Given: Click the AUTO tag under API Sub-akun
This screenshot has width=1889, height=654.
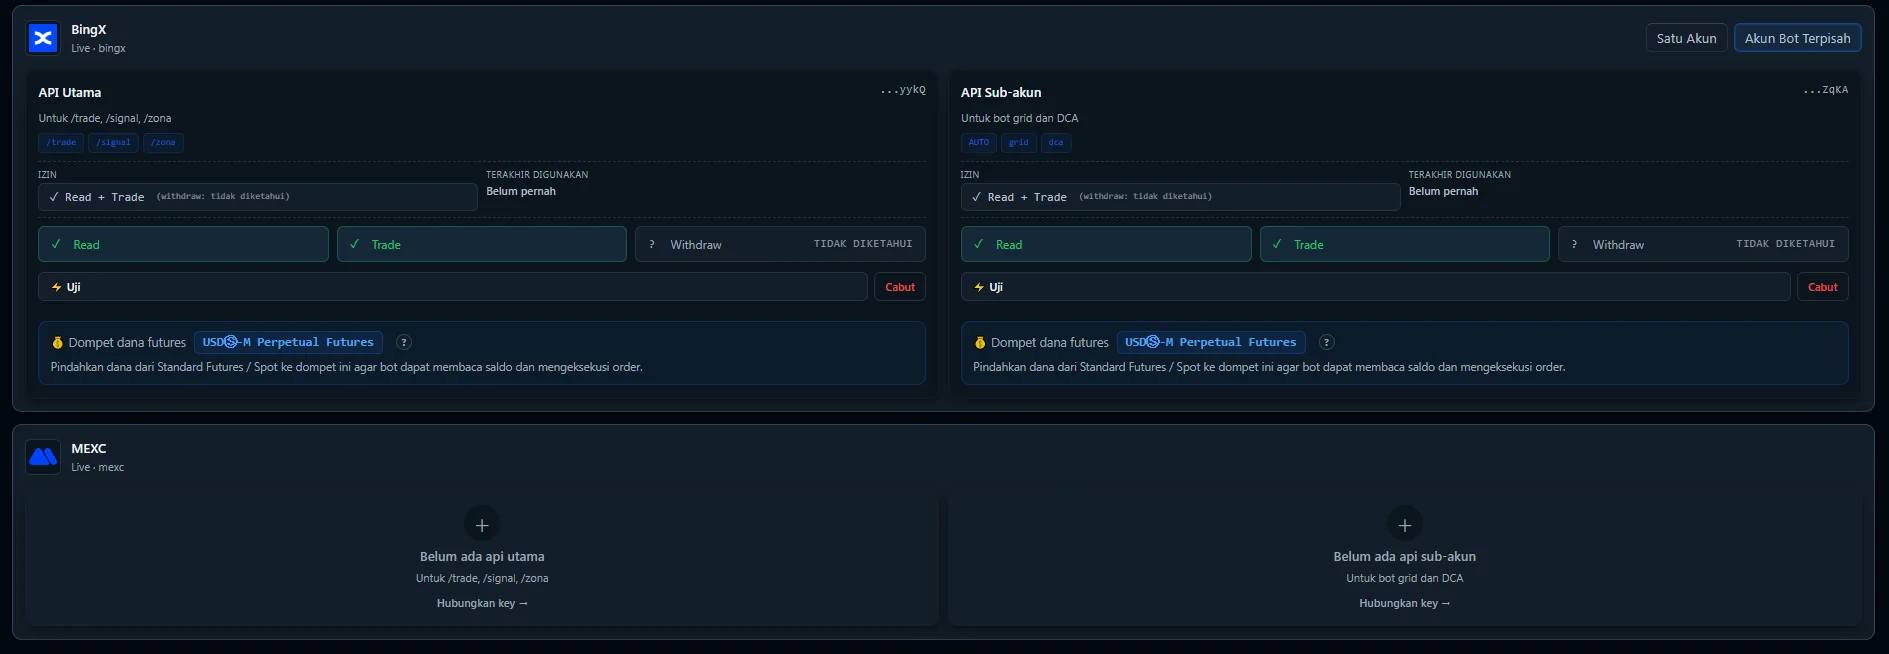Looking at the screenshot, I should pyautogui.click(x=979, y=143).
